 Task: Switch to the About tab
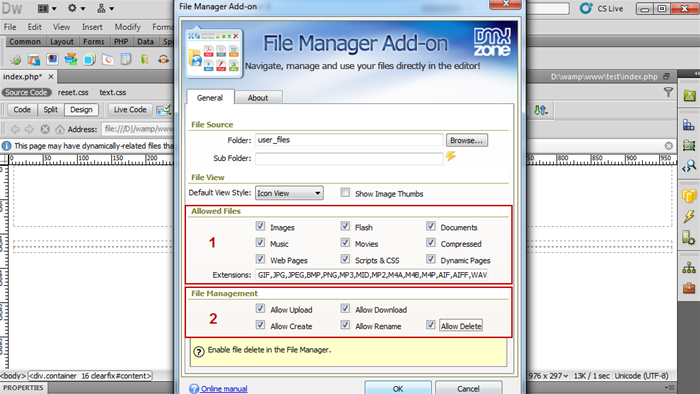258,98
